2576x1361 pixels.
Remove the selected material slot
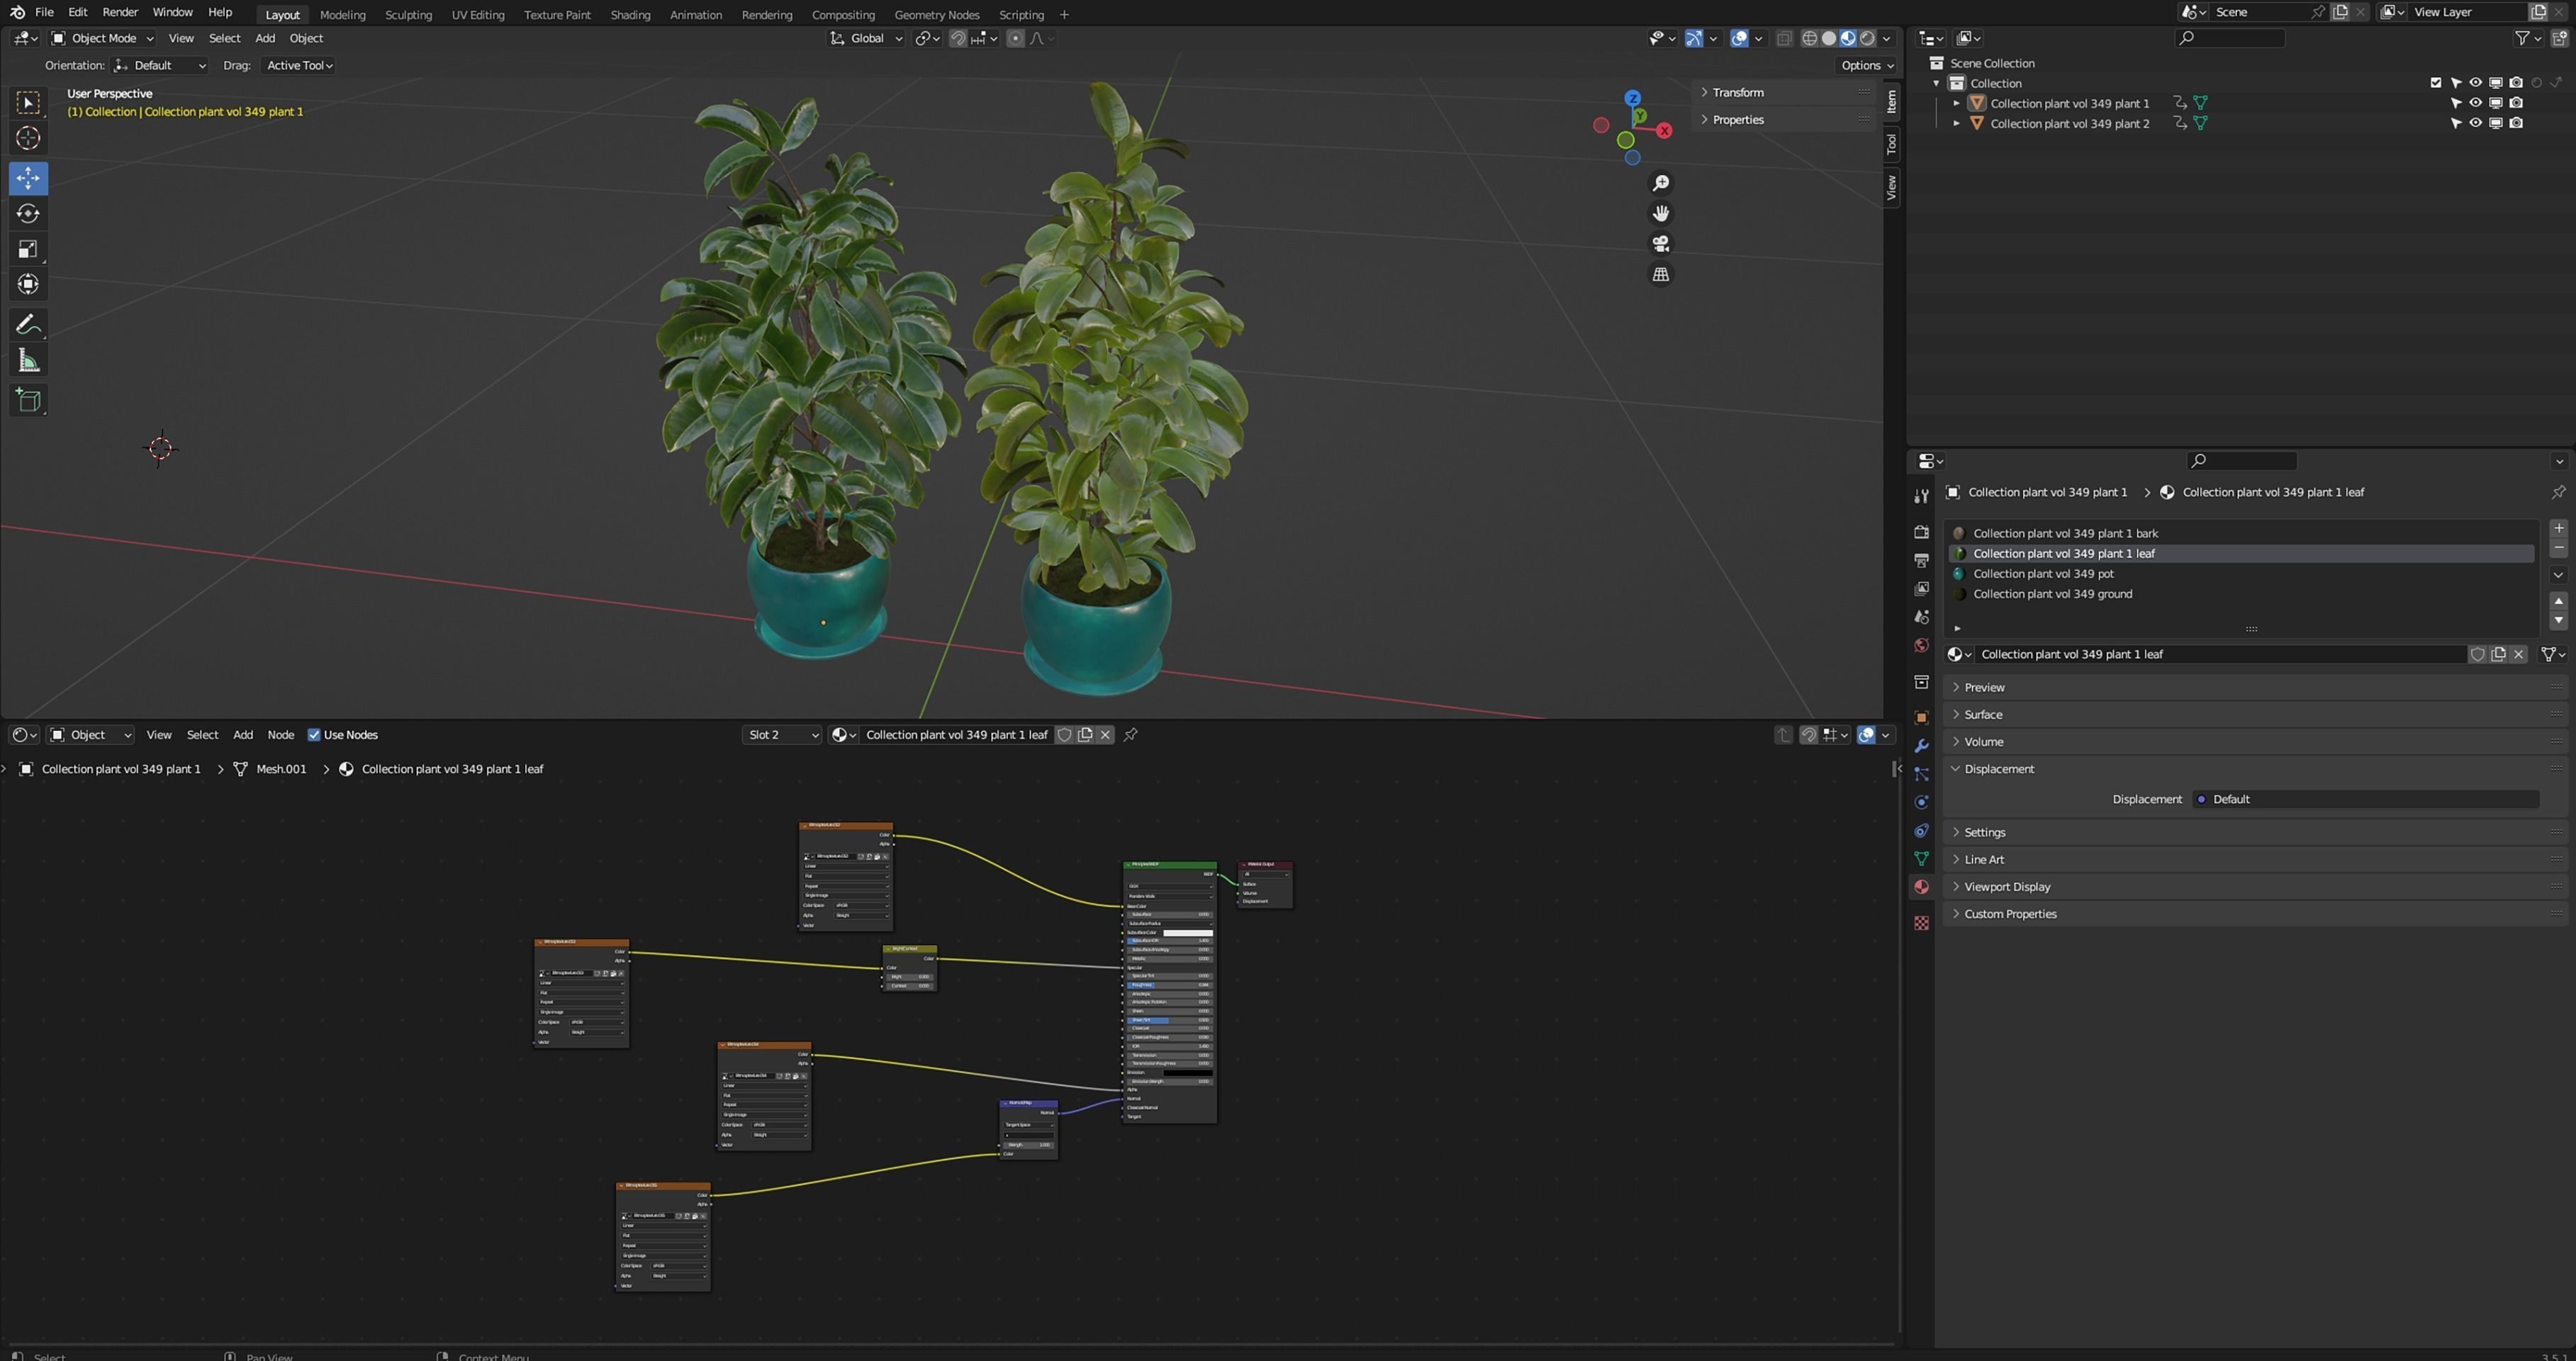coord(2558,548)
